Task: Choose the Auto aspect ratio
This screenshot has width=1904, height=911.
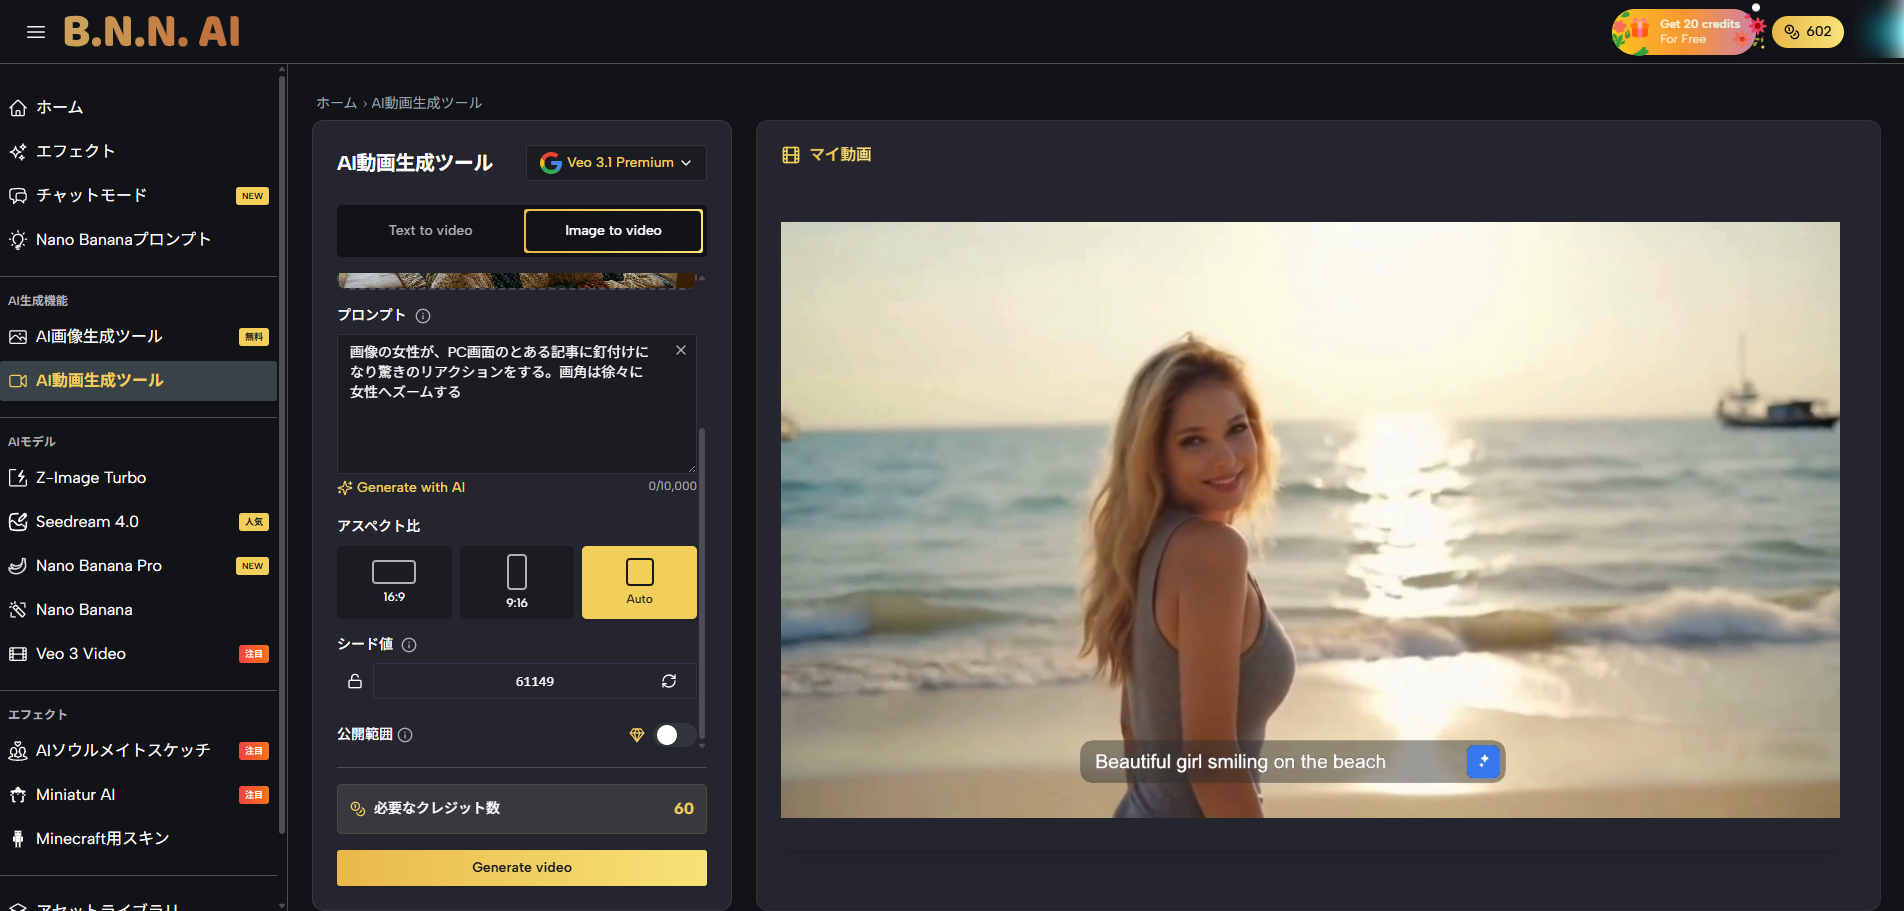Action: pyautogui.click(x=639, y=582)
